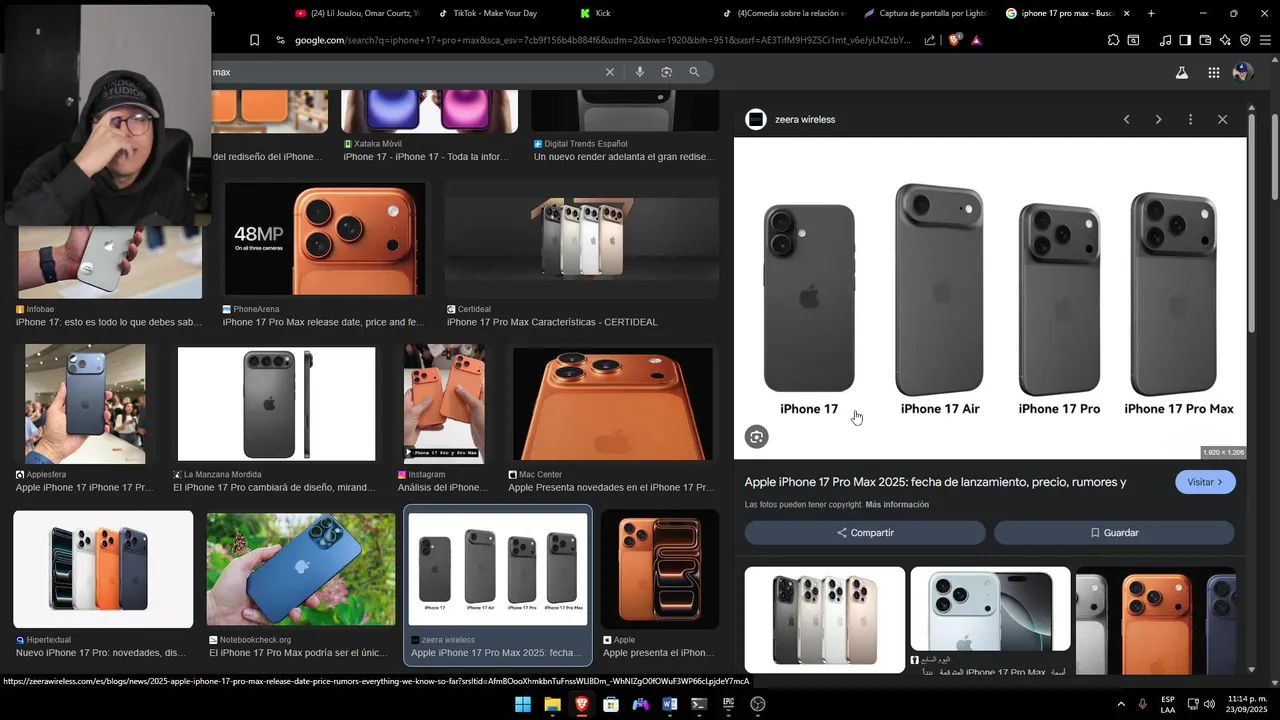Switch to the Captura de pantalla Lightshot tab
The width and height of the screenshot is (1280, 720).
pos(925,13)
